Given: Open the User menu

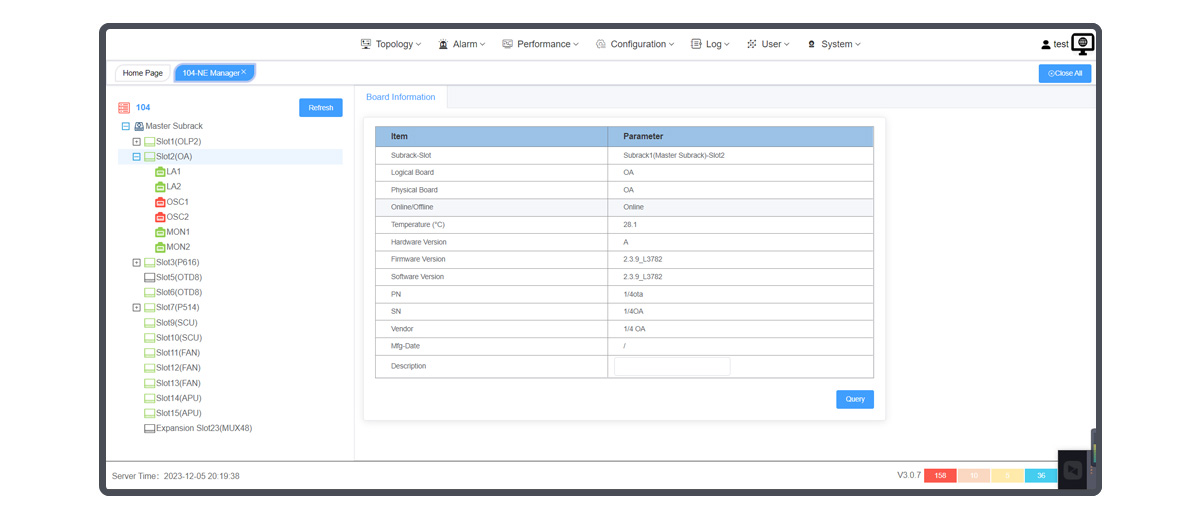Looking at the screenshot, I should coord(768,44).
